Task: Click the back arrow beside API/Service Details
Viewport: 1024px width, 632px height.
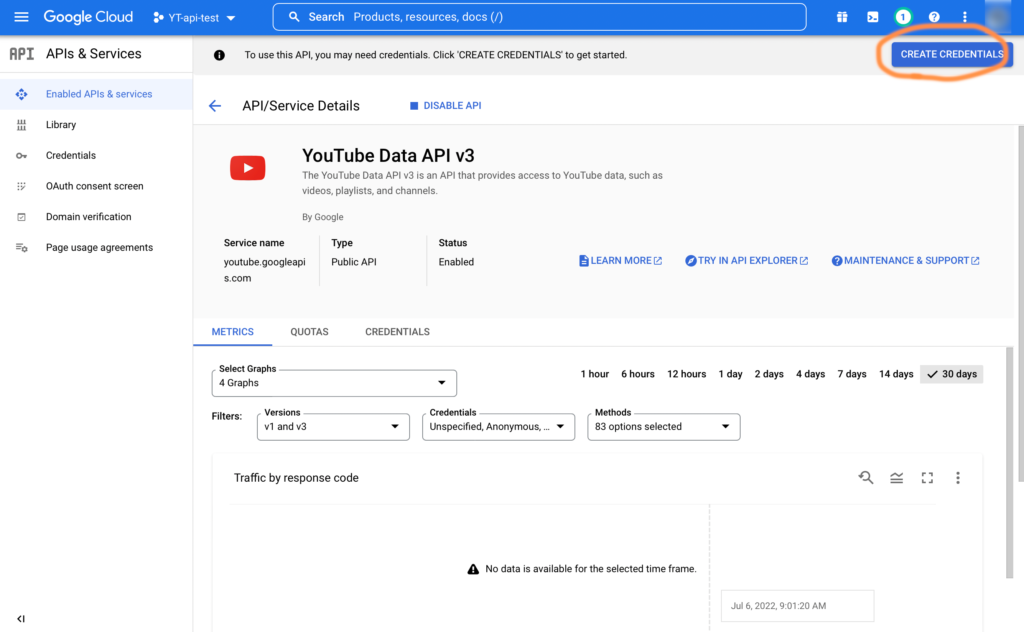Action: [214, 106]
